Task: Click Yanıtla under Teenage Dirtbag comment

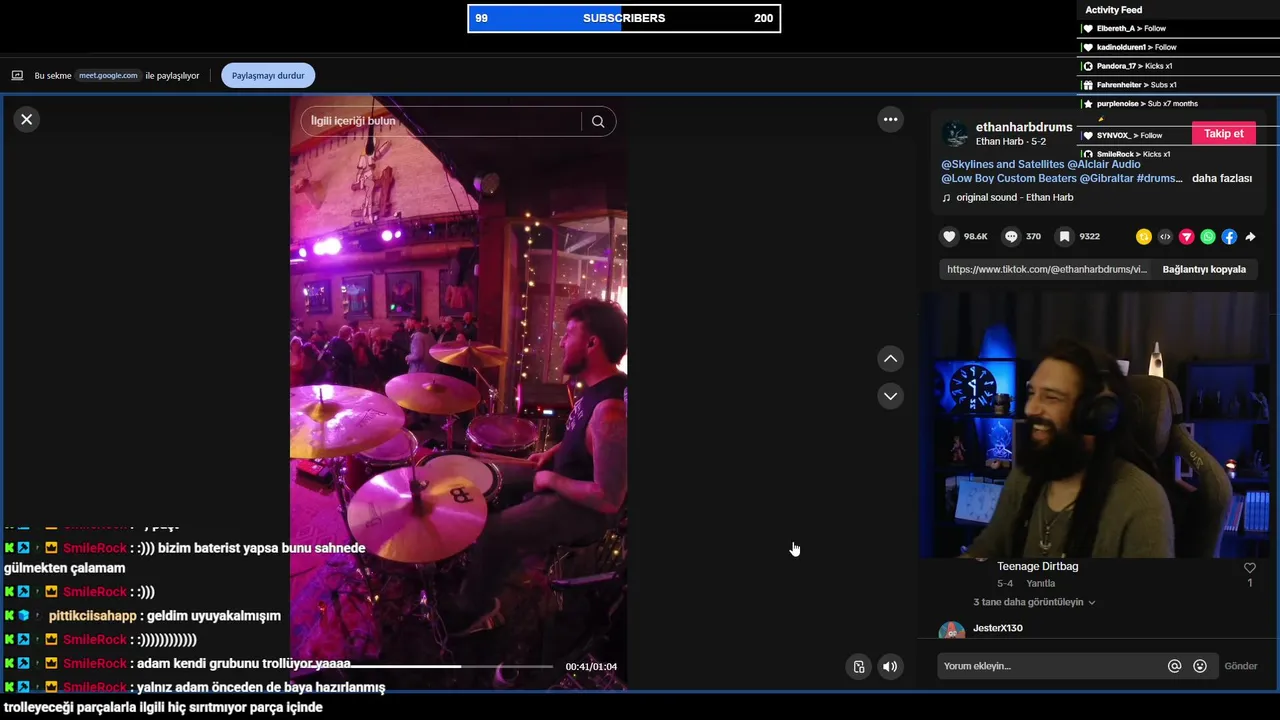Action: 1041,583
